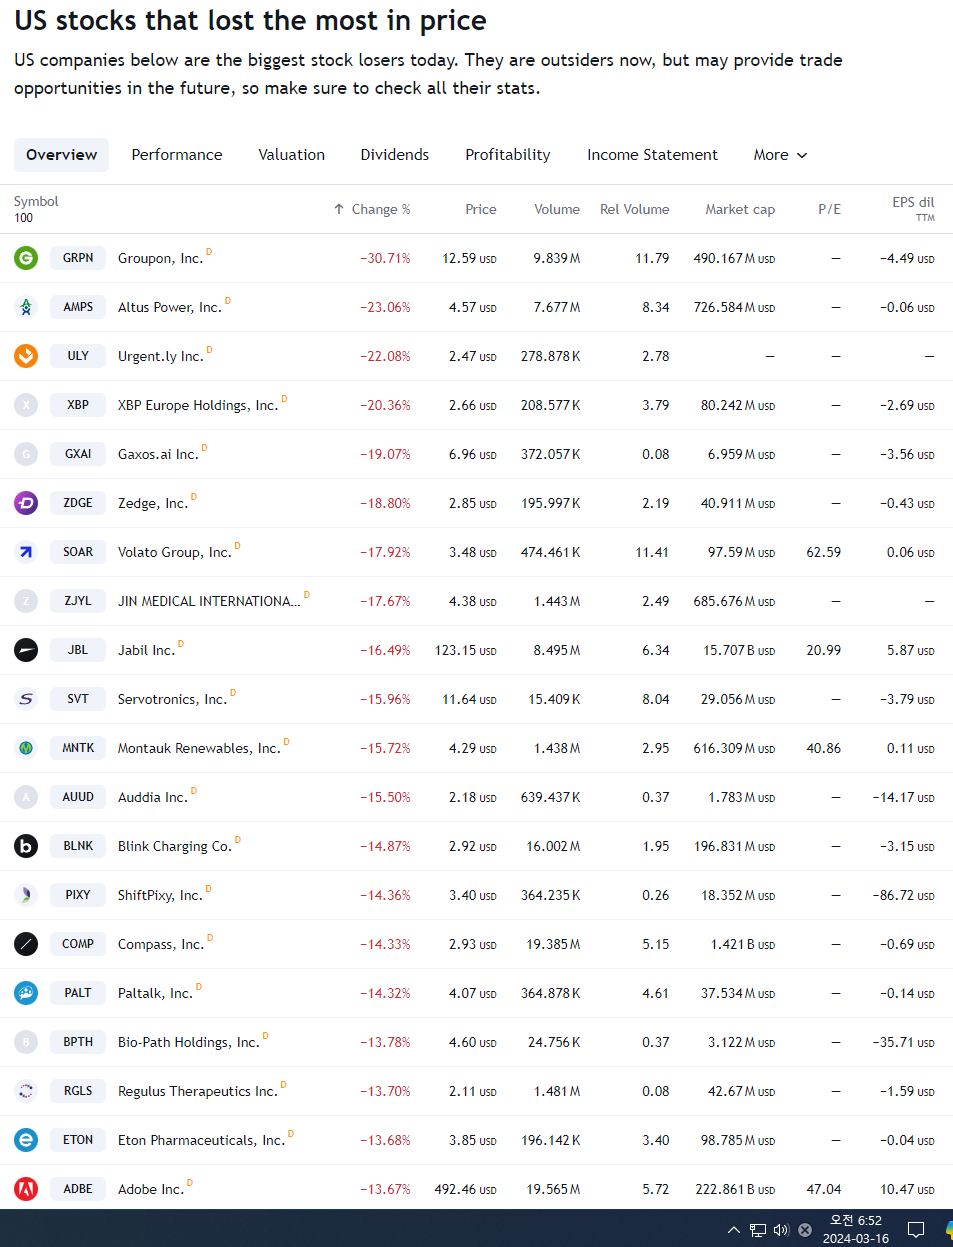Click the Zedge purple logo icon
This screenshot has width=953, height=1247.
tap(26, 503)
